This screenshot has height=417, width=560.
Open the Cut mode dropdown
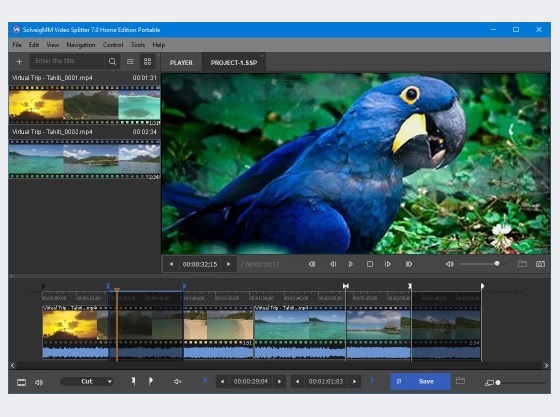(x=87, y=382)
